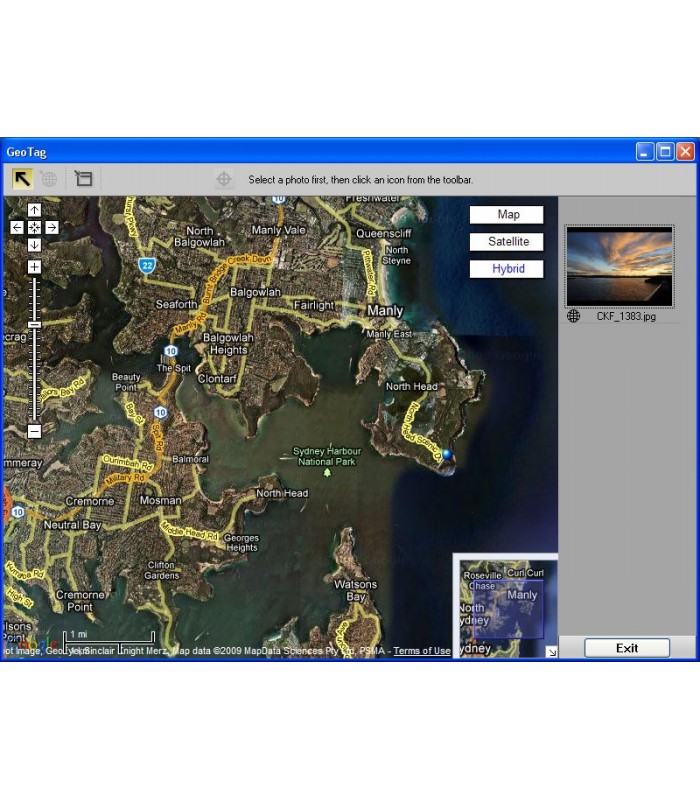Click the route 22 shield on the map
700x800 pixels.
[147, 265]
